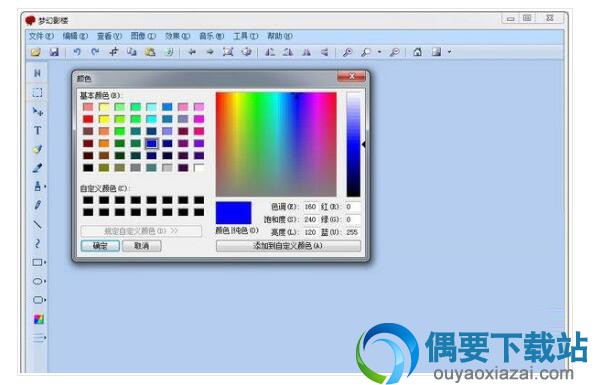599x385 pixels.
Task: Go to previous image with left arrow
Action: [x=192, y=52]
